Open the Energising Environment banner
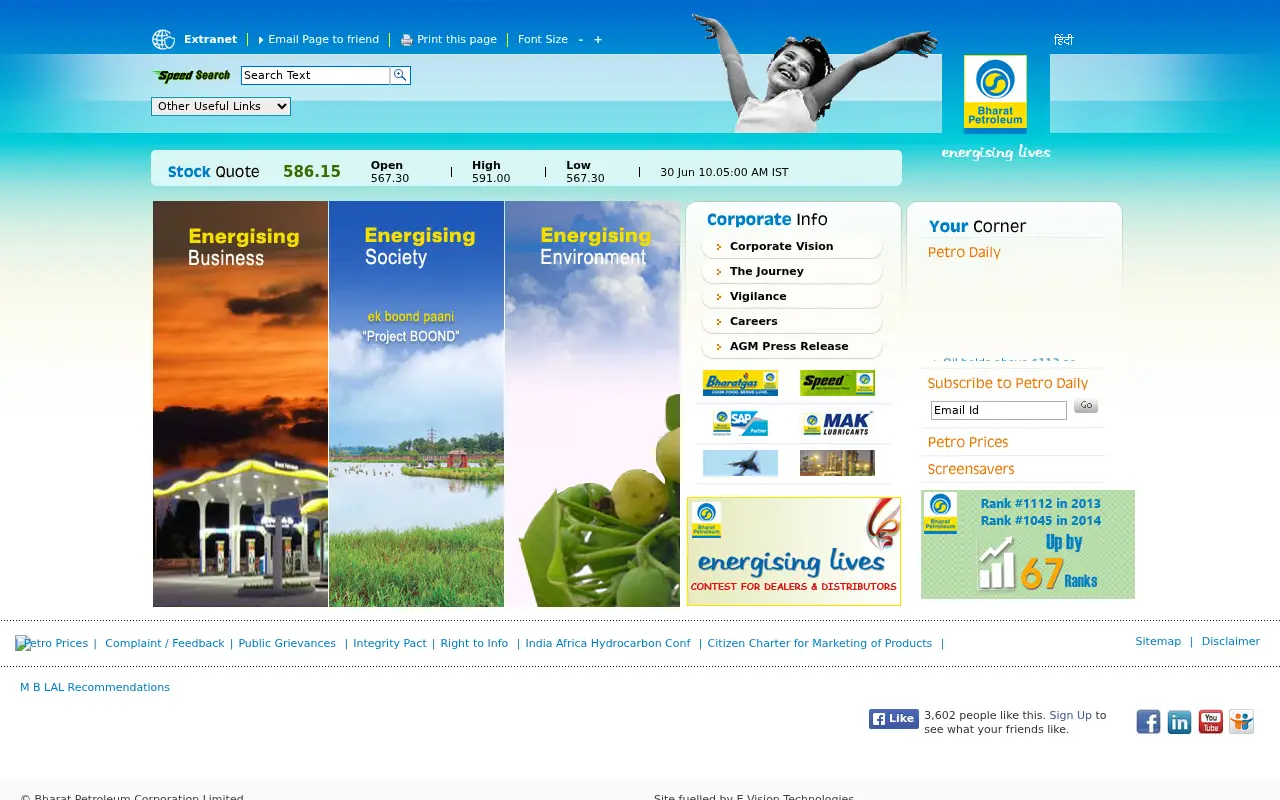1280x800 pixels. pos(592,404)
